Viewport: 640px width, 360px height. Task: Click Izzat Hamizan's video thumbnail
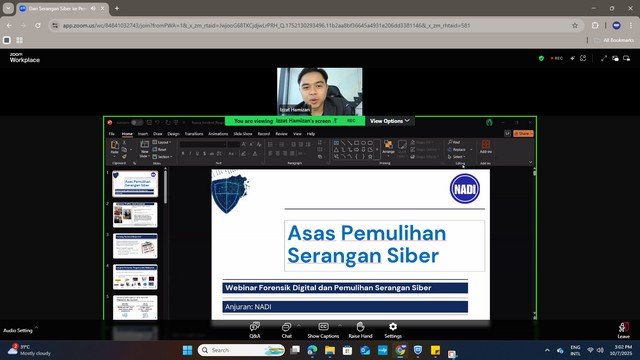[x=319, y=91]
